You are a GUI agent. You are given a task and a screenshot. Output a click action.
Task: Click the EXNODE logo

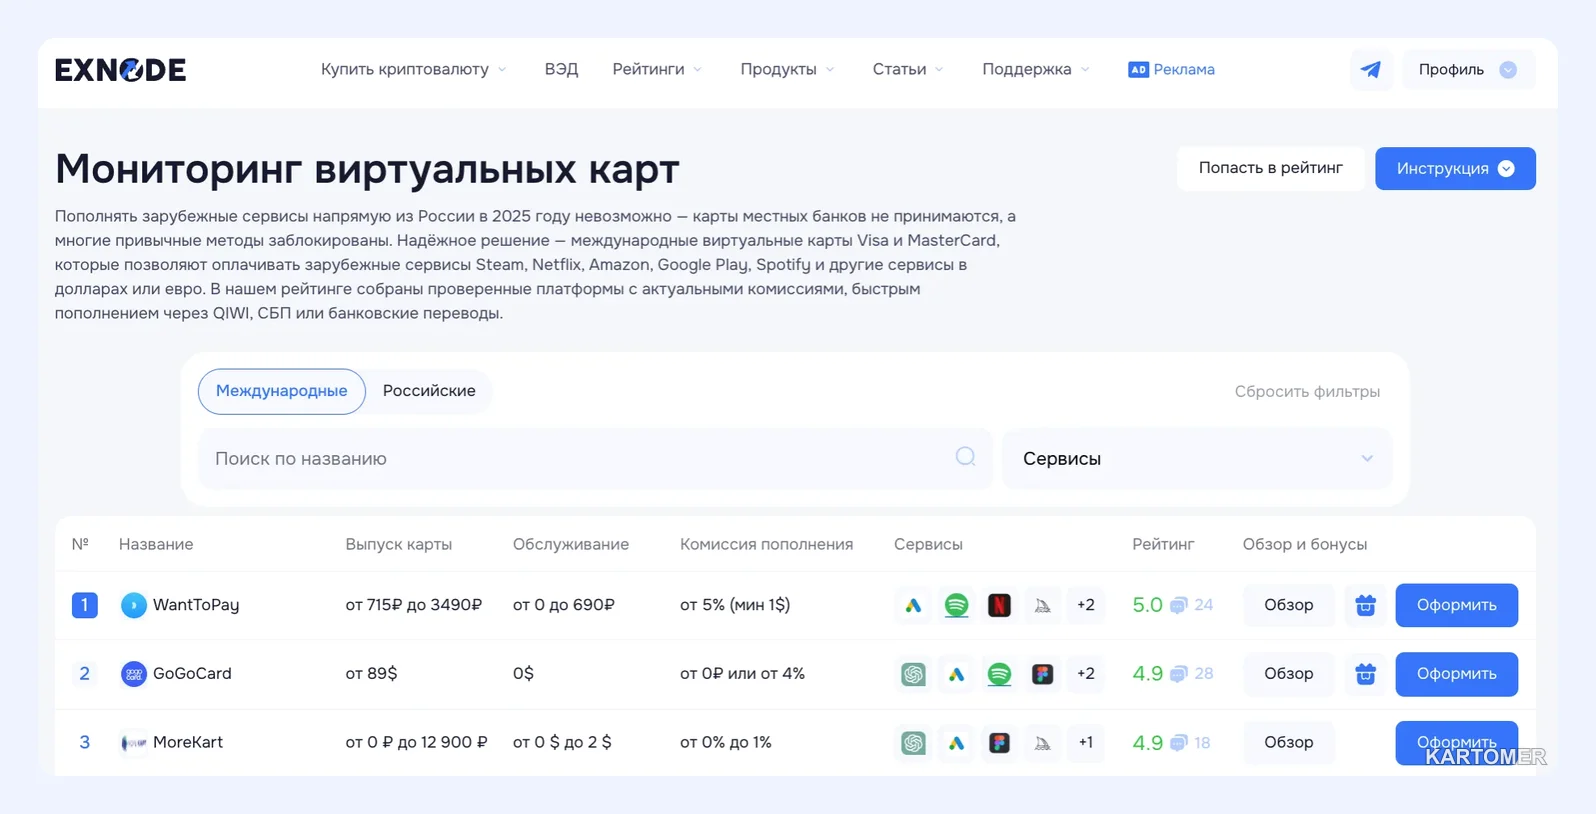120,70
